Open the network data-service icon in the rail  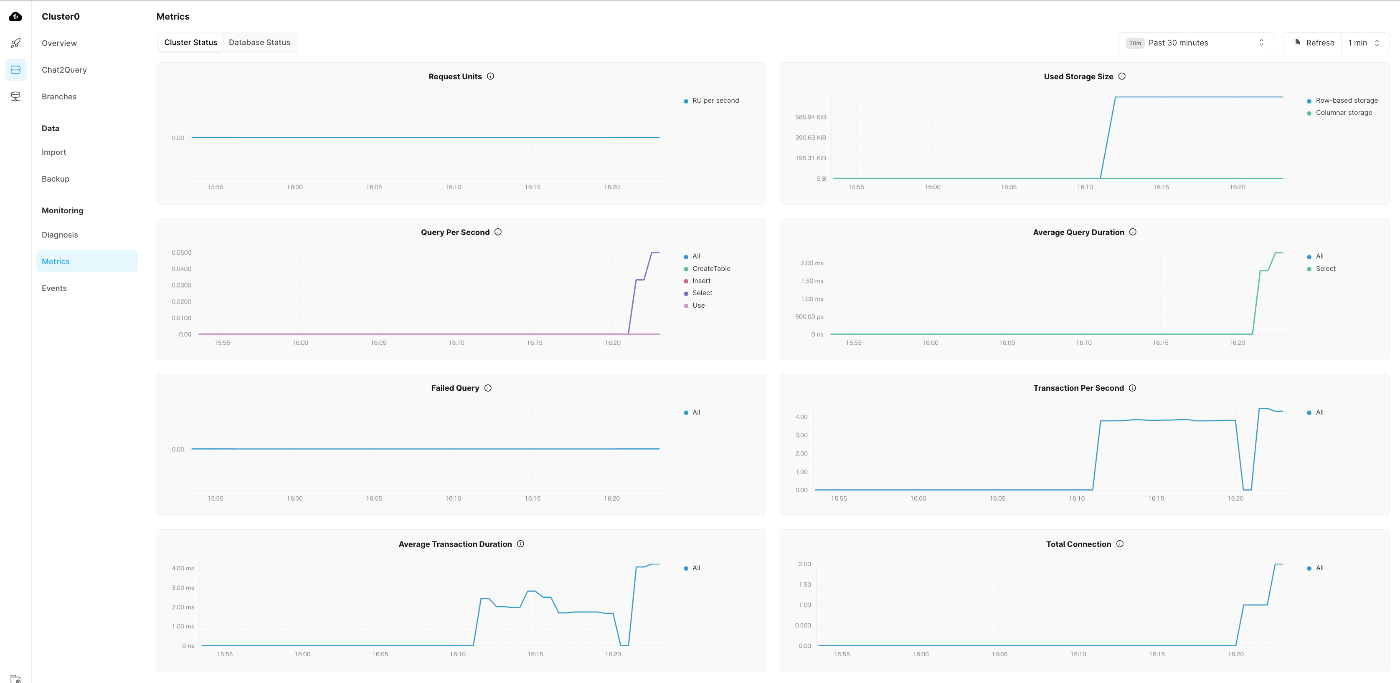point(15,96)
